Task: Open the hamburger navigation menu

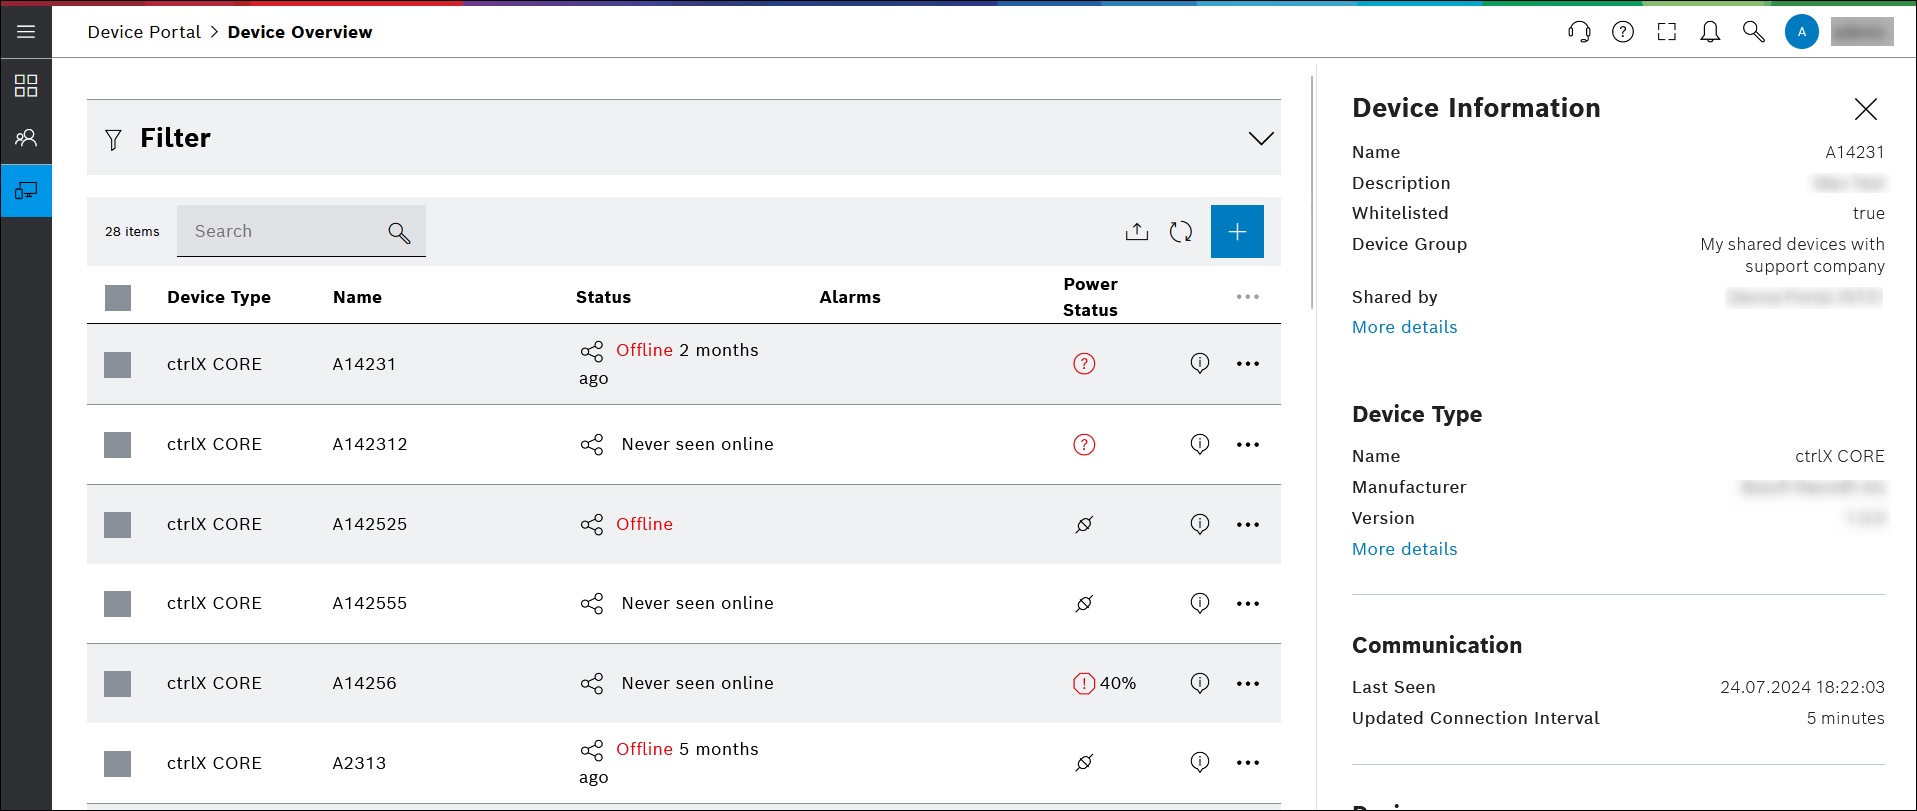Action: [26, 32]
